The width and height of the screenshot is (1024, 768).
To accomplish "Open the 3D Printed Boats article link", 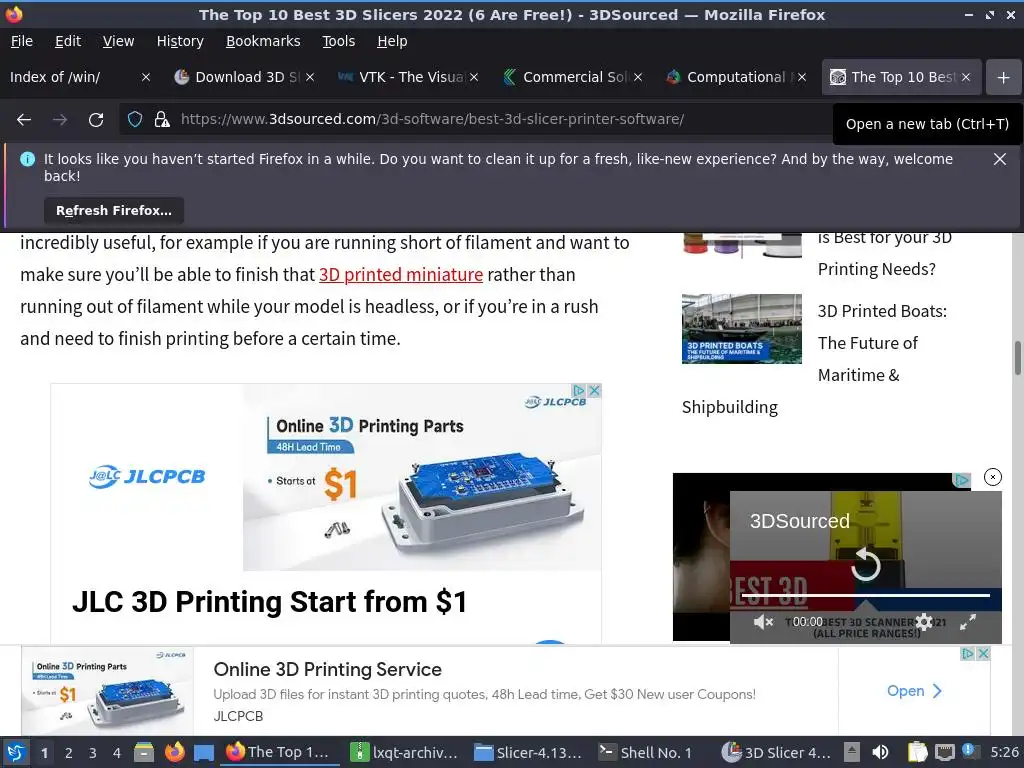I will point(882,343).
